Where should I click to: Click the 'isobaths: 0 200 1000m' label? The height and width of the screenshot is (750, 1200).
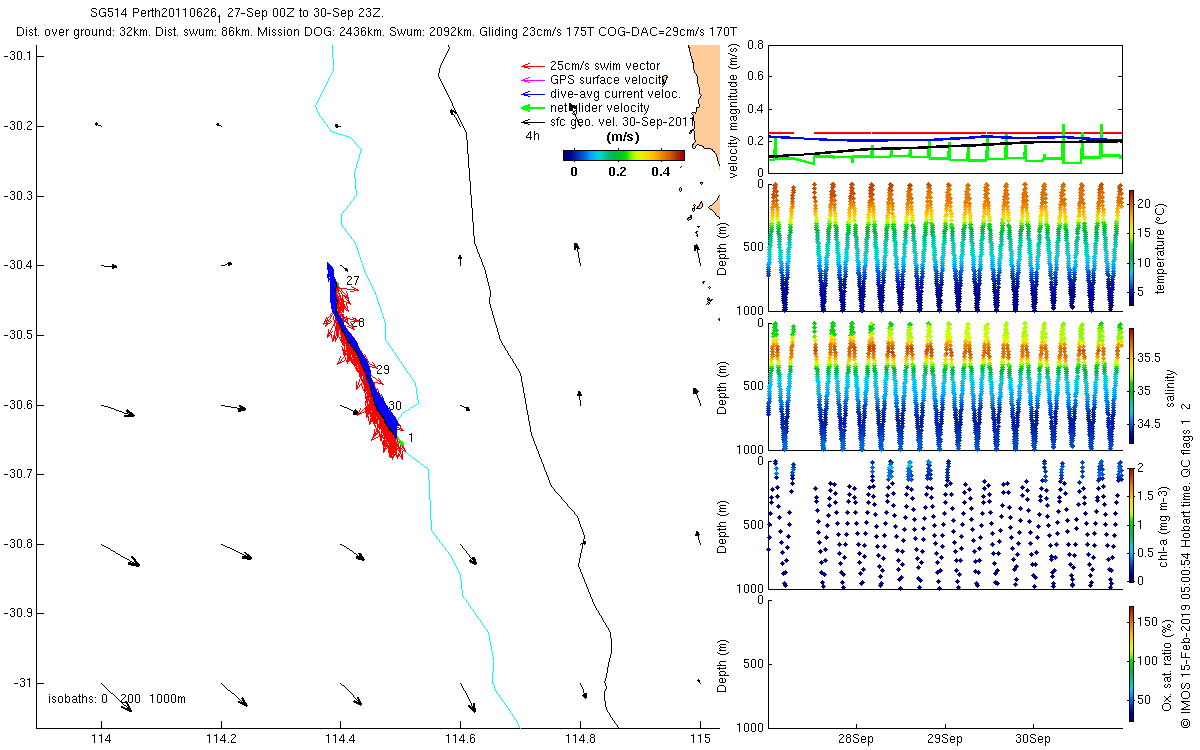coord(117,699)
